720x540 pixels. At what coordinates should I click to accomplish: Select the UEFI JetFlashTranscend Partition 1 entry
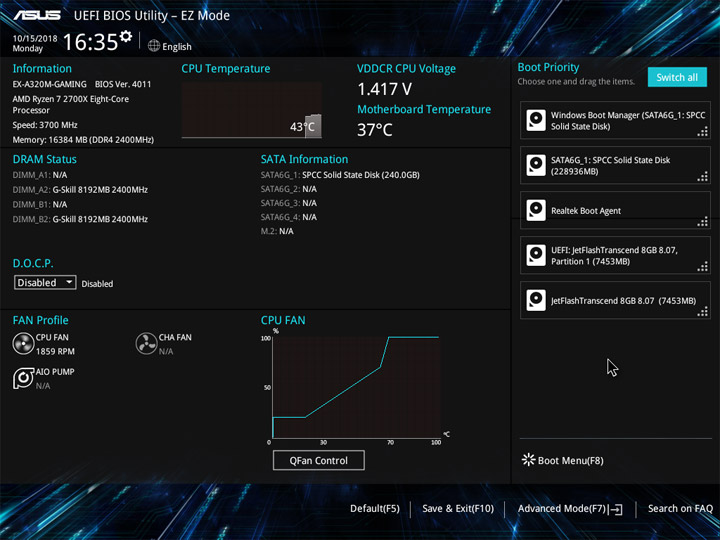pos(615,255)
